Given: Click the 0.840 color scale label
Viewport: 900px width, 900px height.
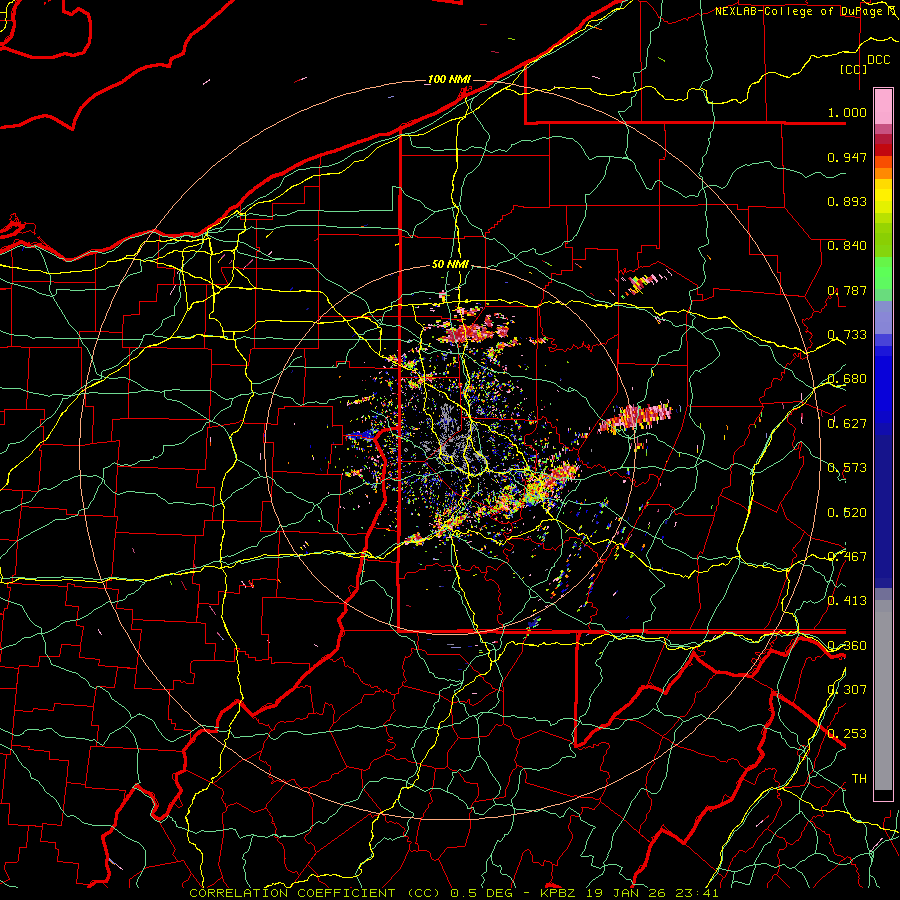Looking at the screenshot, I should click(847, 246).
